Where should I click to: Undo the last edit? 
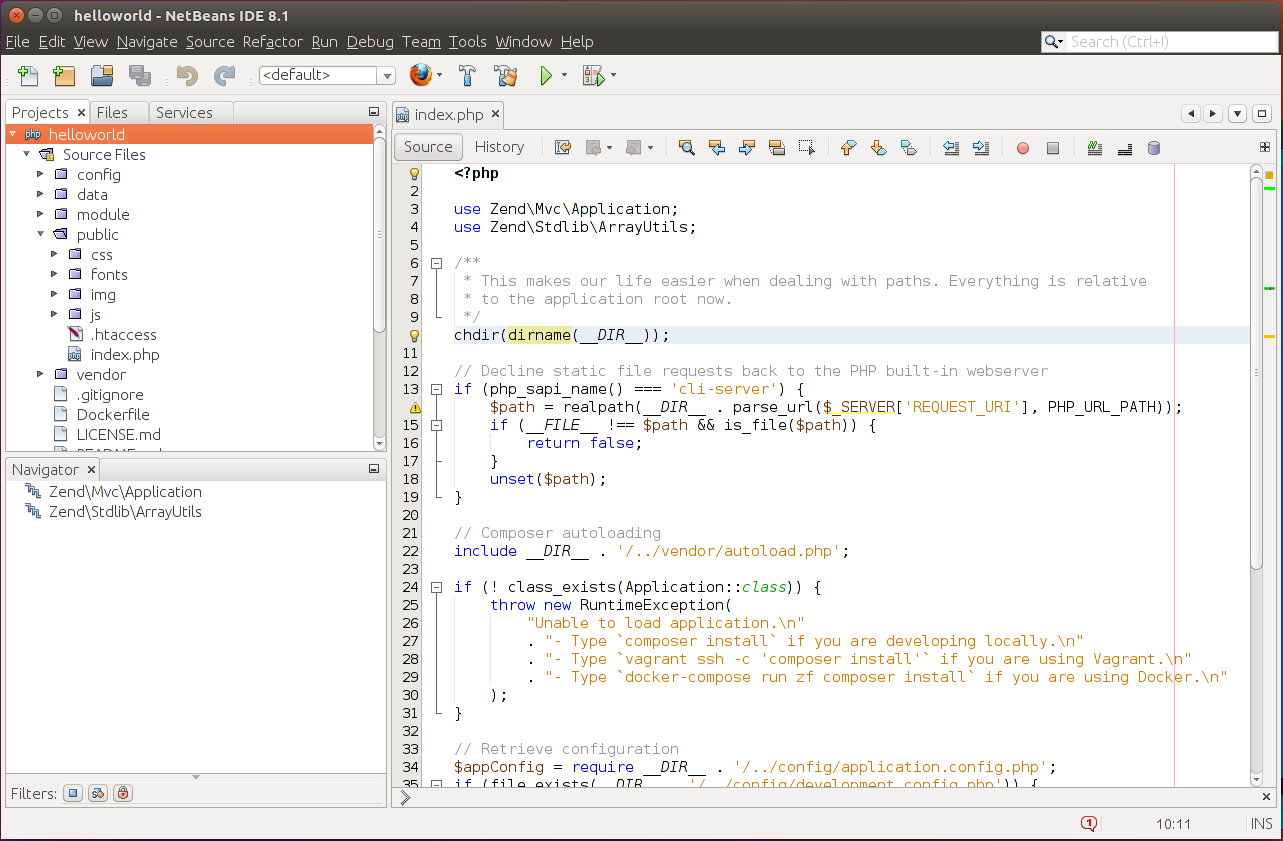point(186,75)
